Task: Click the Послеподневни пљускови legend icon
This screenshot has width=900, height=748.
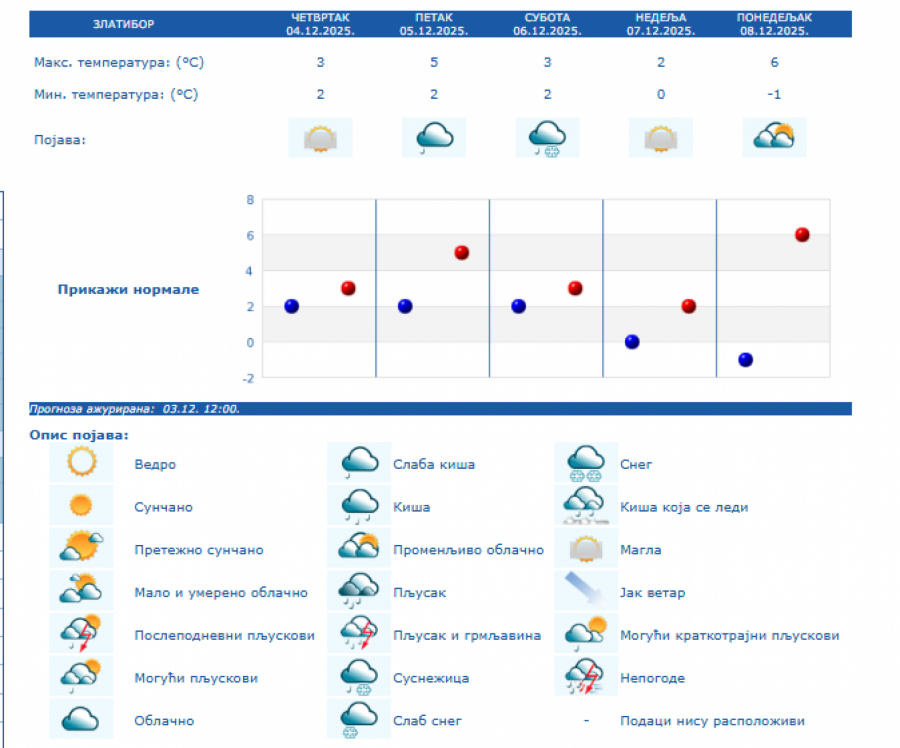Action: (81, 635)
